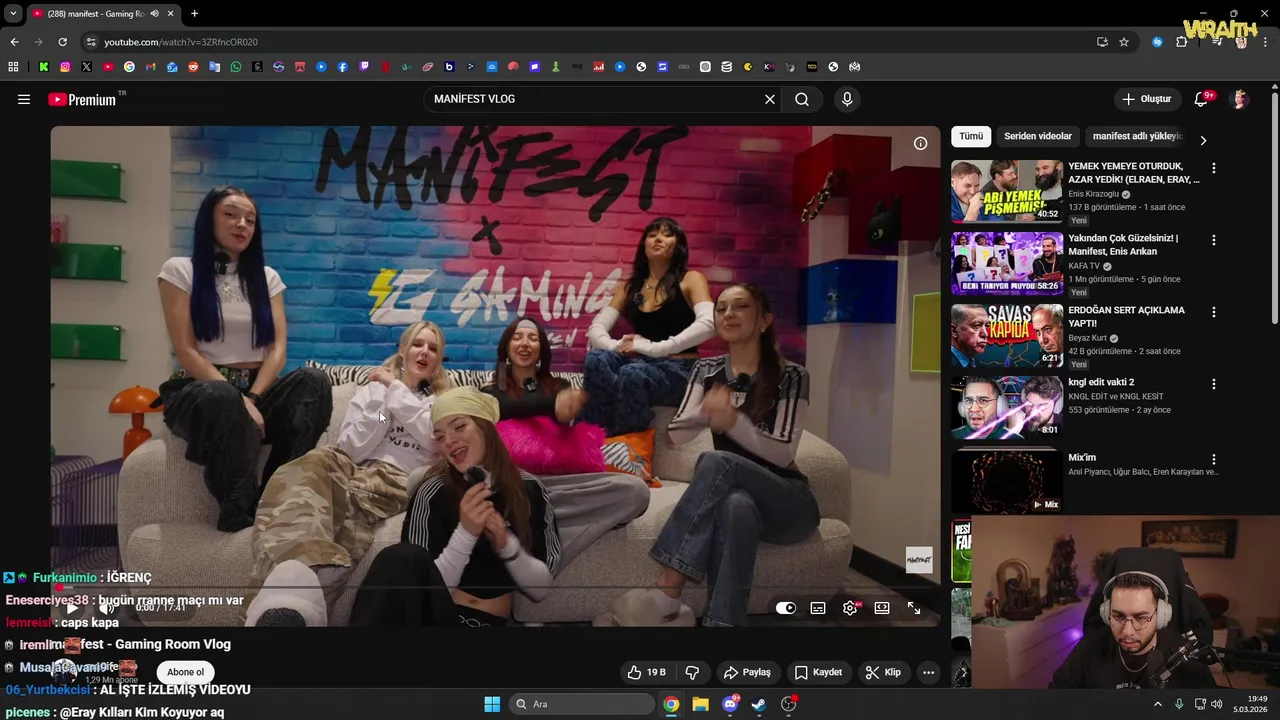Select the Tümü filter chip
The height and width of the screenshot is (720, 1280).
click(x=971, y=136)
